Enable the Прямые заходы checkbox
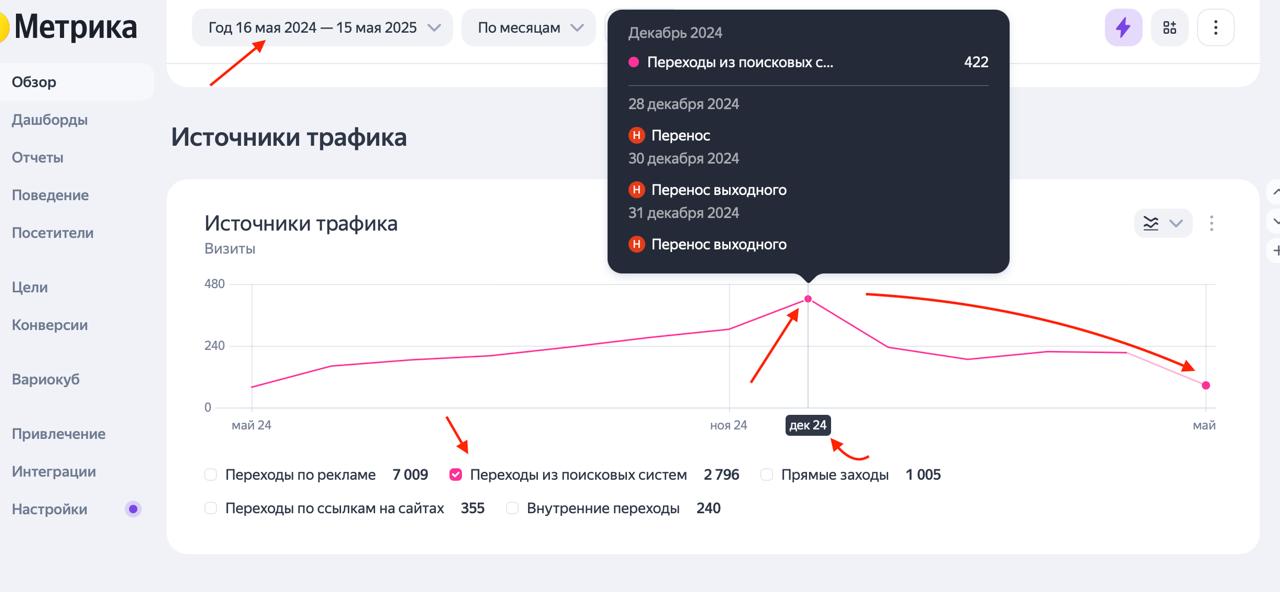 pos(765,474)
